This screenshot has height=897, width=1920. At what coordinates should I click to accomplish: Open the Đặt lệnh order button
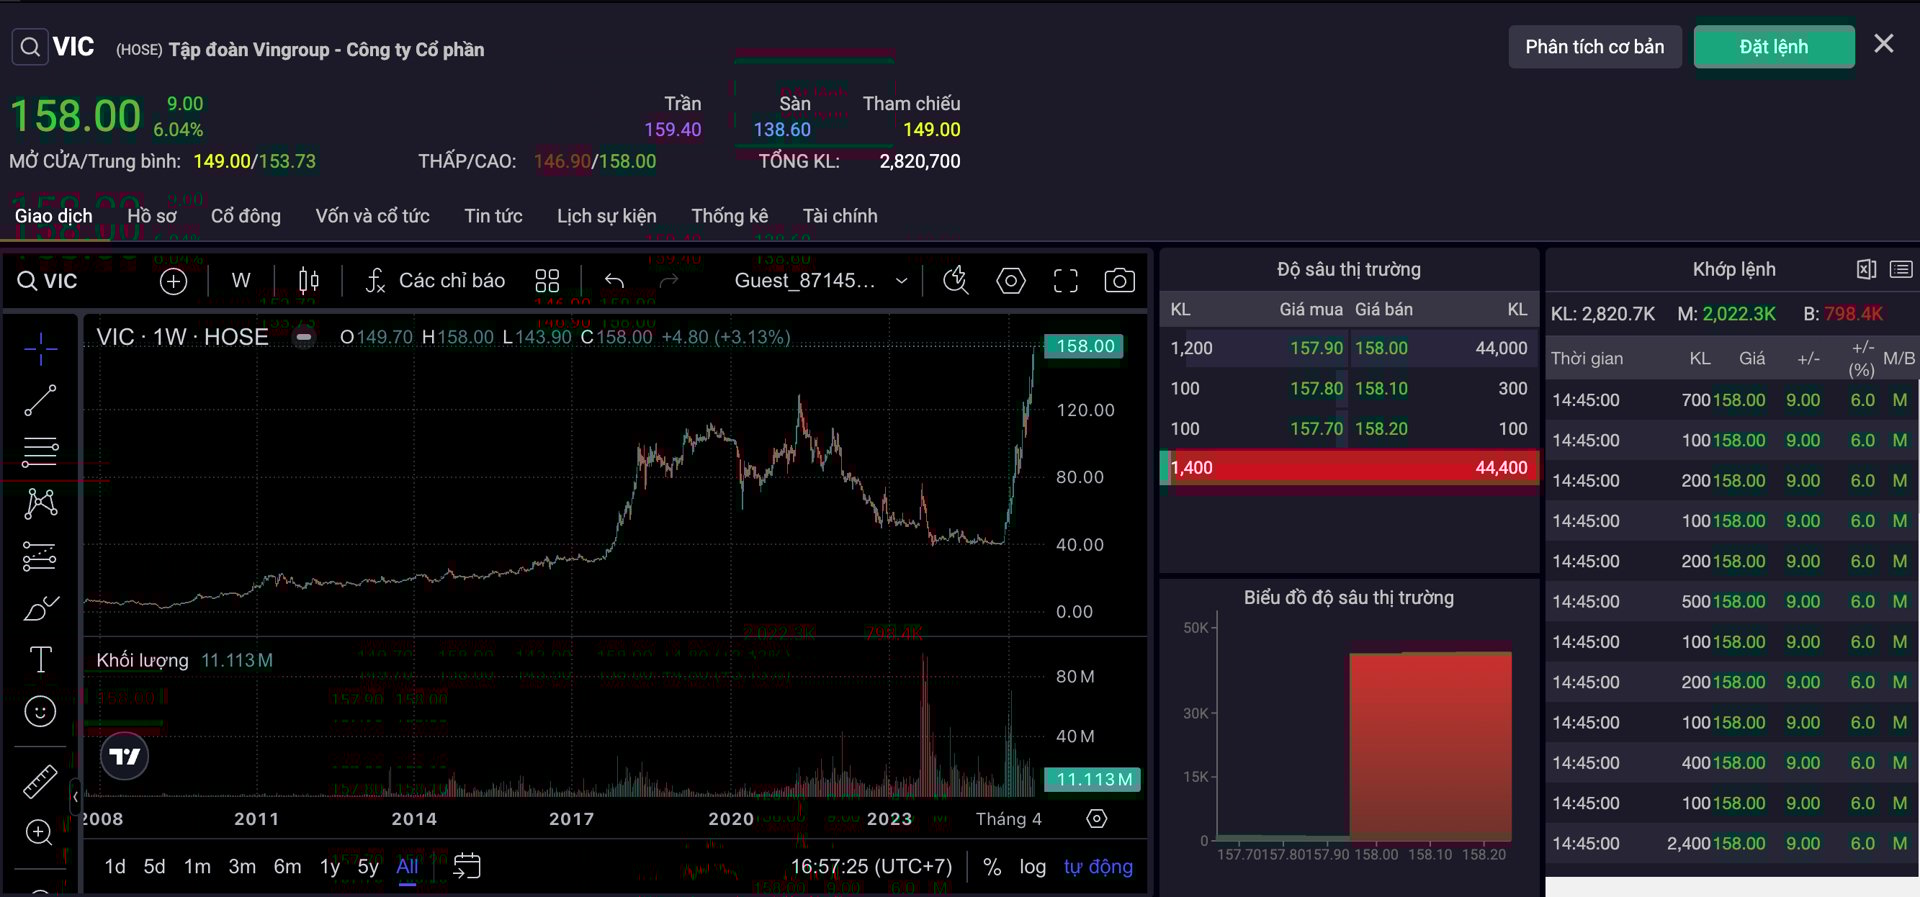(x=1773, y=47)
